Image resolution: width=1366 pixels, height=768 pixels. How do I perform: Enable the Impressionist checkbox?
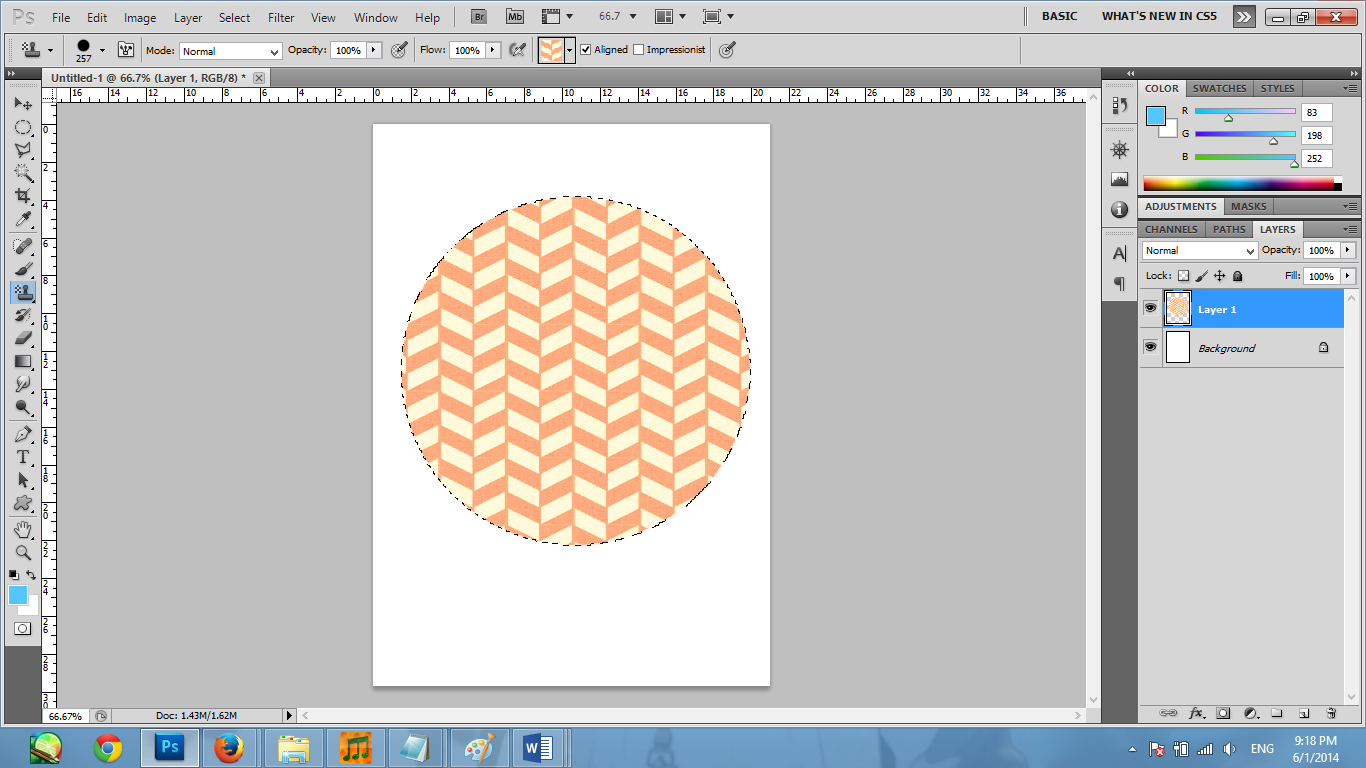(x=639, y=49)
